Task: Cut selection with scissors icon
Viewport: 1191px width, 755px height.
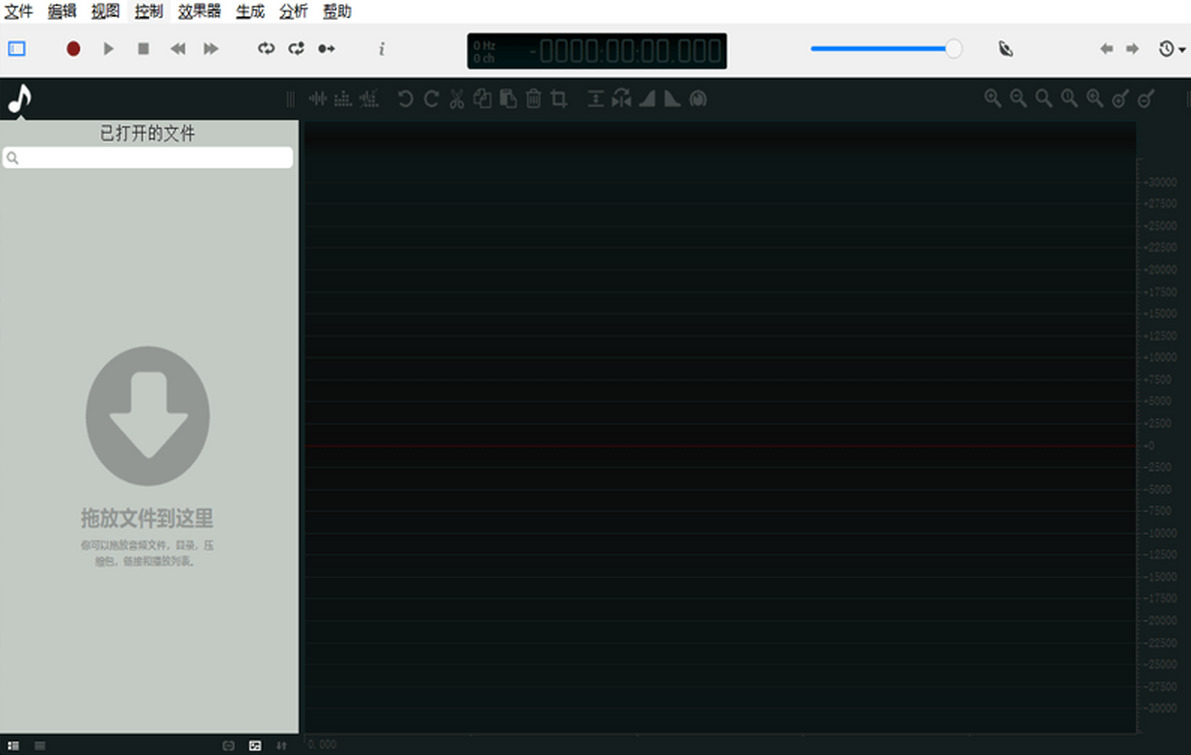Action: click(x=456, y=99)
